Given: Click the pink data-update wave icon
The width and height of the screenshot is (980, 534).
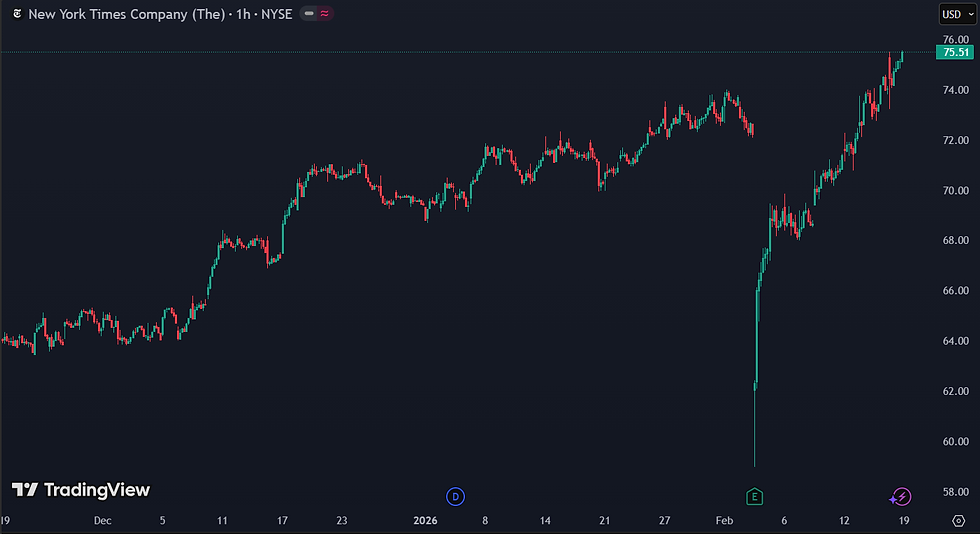Looking at the screenshot, I should click(x=325, y=13).
